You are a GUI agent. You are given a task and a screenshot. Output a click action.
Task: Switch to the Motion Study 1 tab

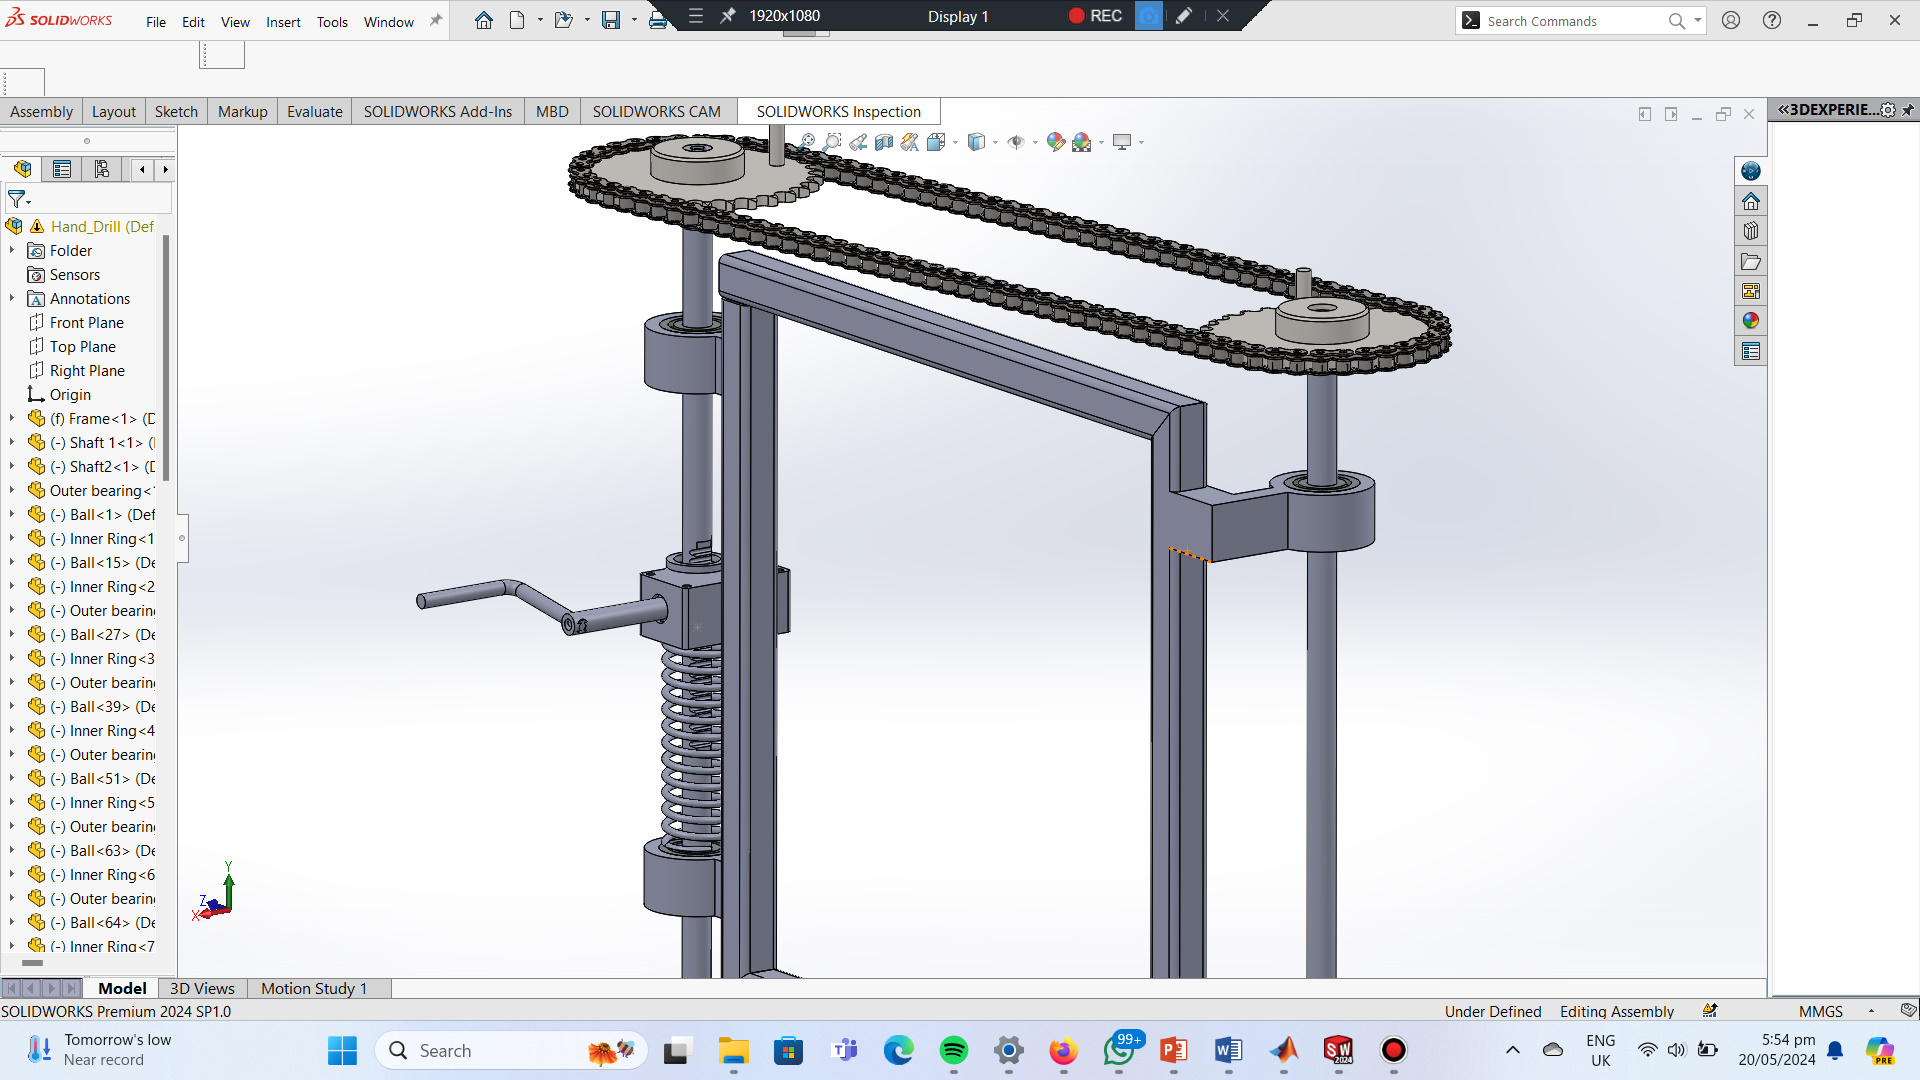(x=314, y=988)
